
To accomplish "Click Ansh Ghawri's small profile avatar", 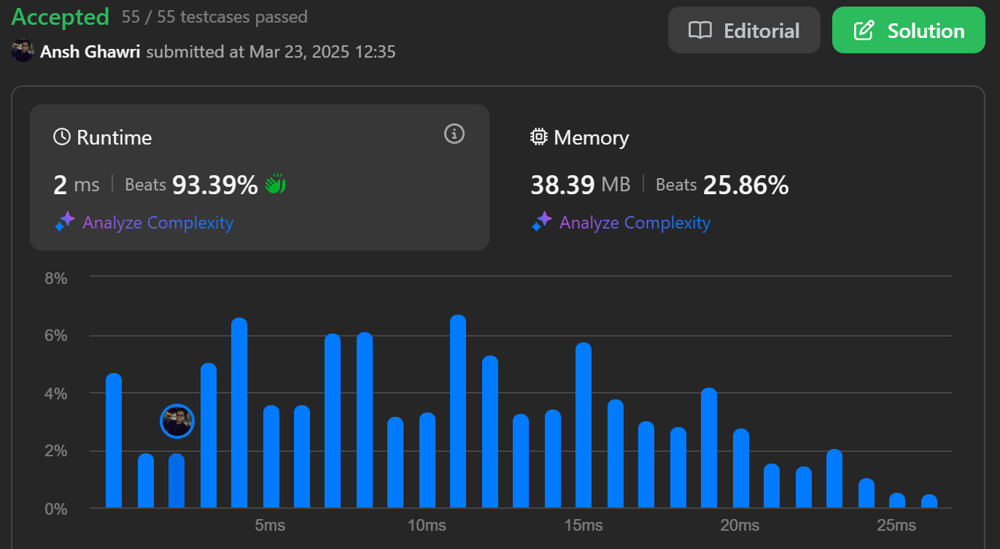I will pos(22,51).
